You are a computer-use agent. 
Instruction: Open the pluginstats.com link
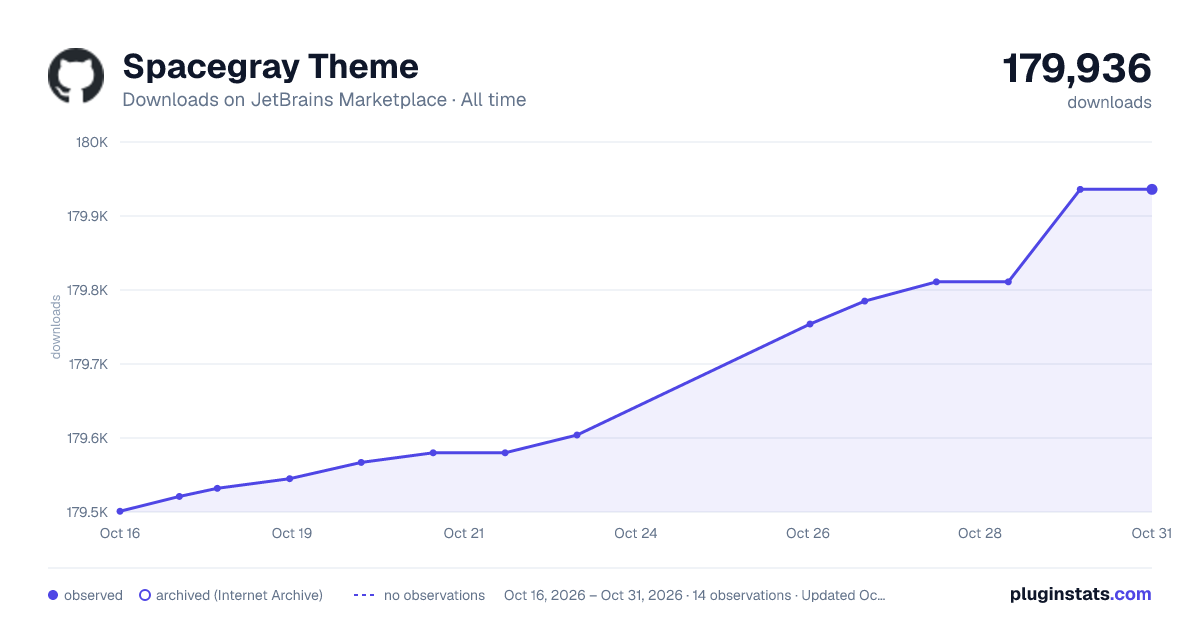point(1081,594)
